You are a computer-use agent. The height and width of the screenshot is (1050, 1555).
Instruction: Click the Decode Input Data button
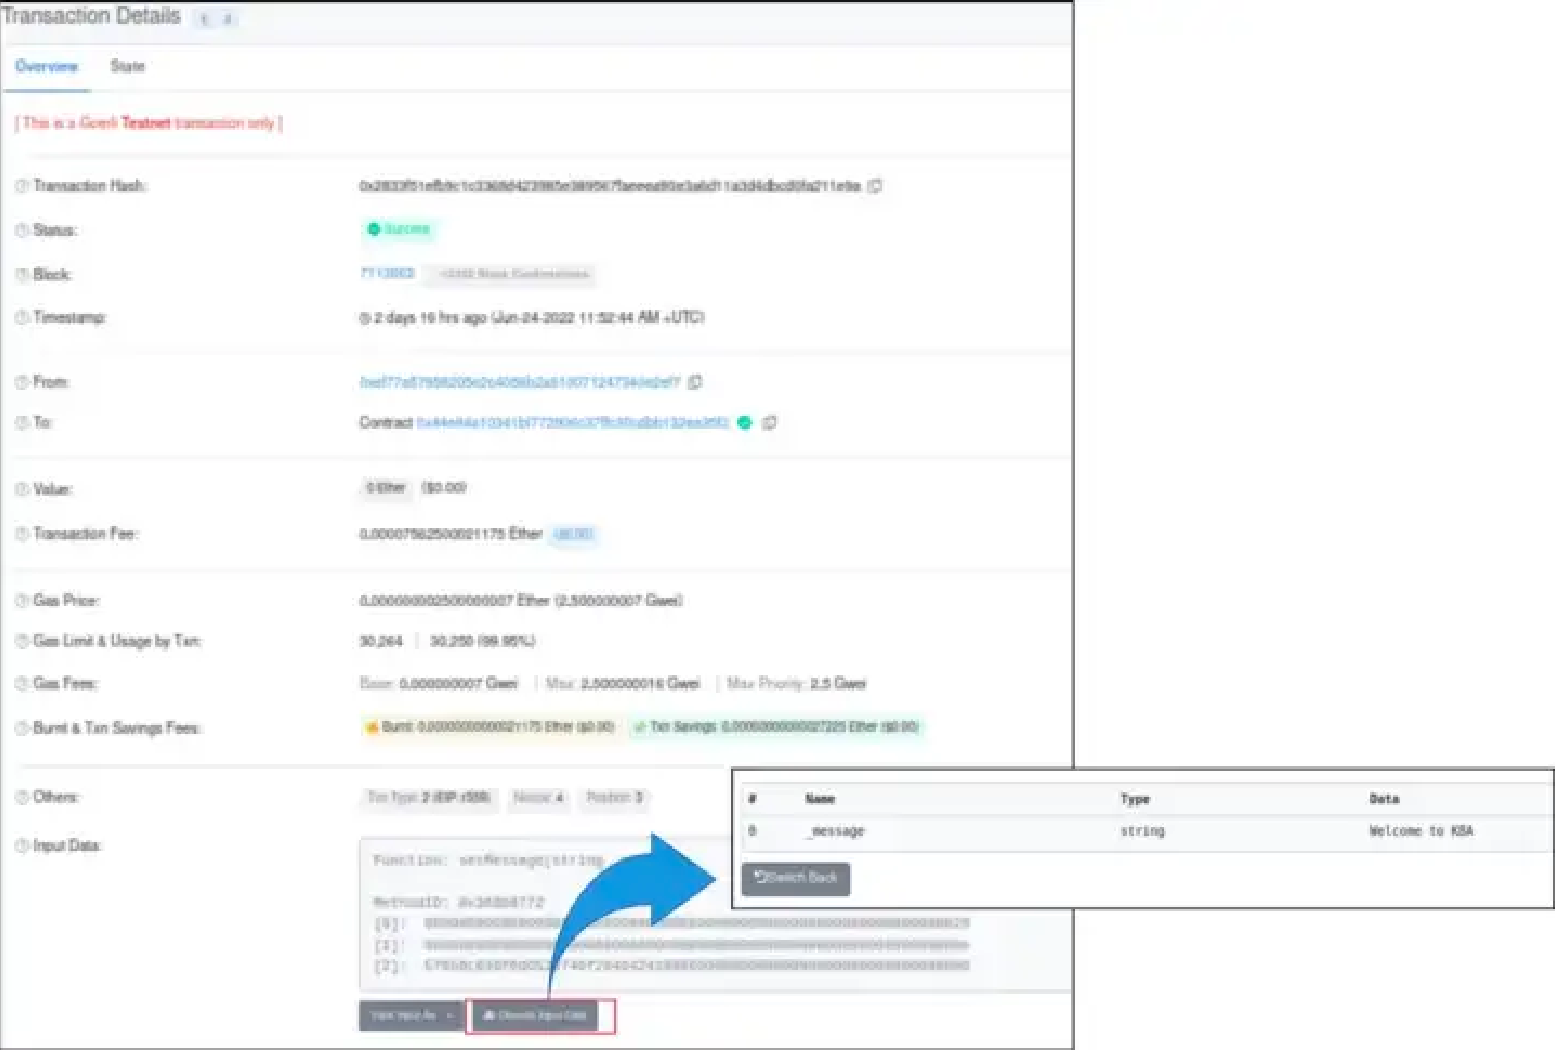(x=535, y=1016)
